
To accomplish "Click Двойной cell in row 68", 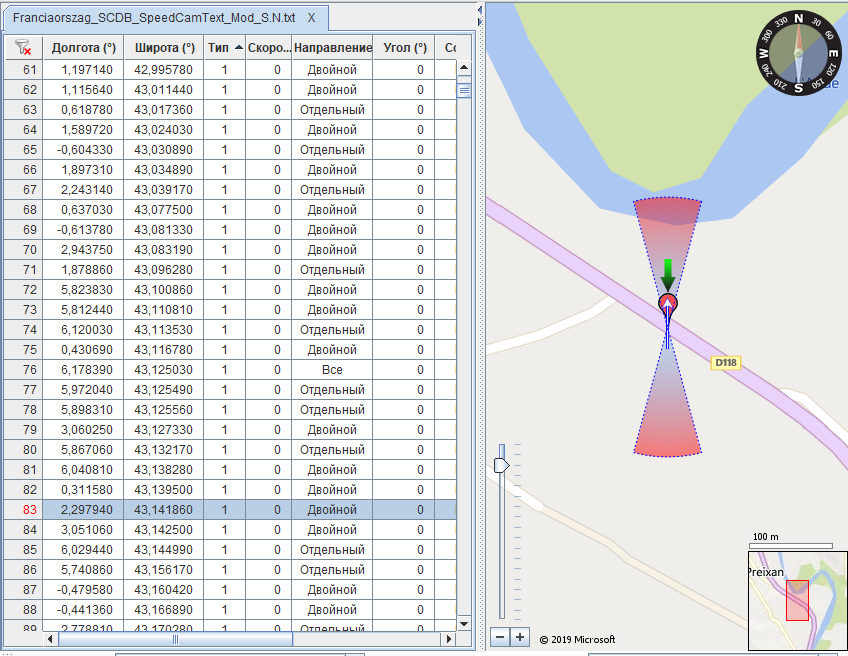I will [x=332, y=210].
